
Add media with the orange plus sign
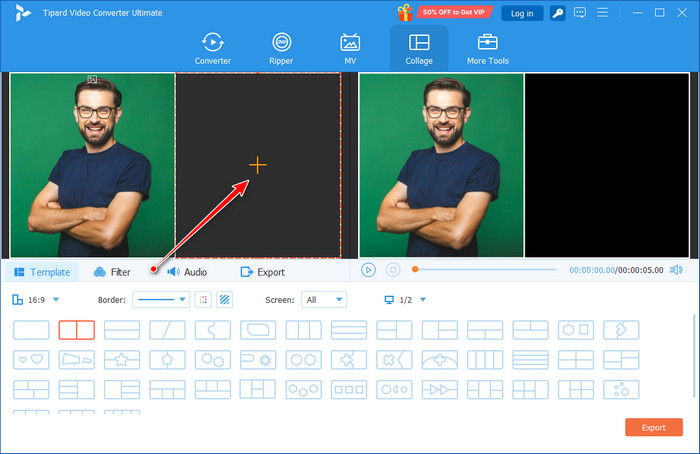[x=258, y=165]
